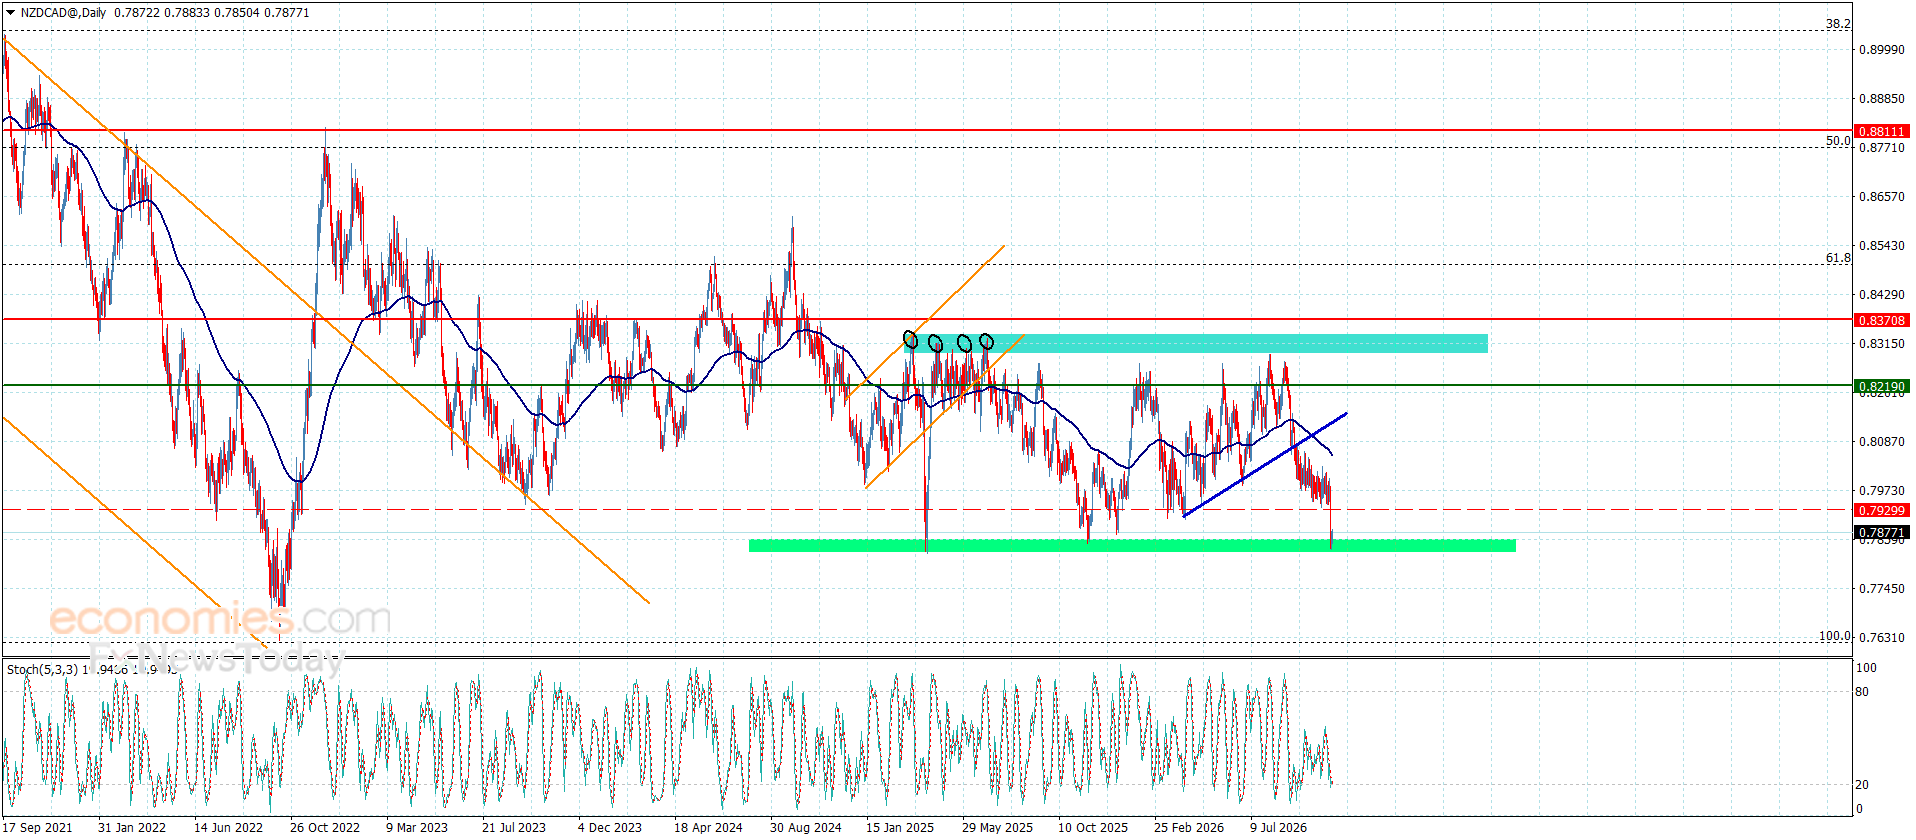
Task: Click the 17 Sep 2021 date label
Action: point(38,828)
